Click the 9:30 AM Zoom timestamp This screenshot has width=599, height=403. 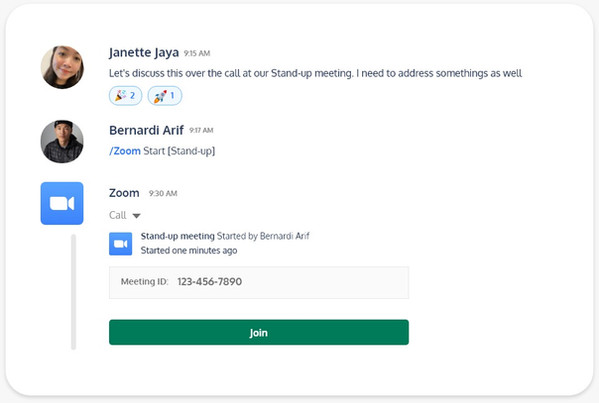click(x=163, y=194)
